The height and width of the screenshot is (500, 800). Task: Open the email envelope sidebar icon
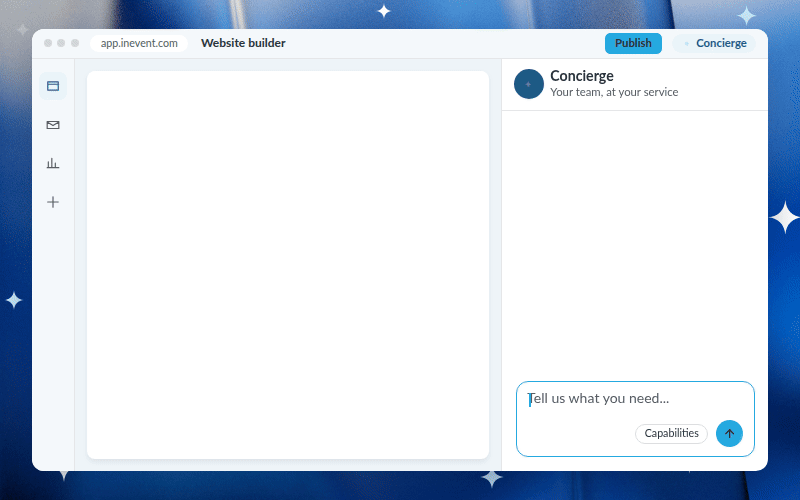pyautogui.click(x=53, y=125)
